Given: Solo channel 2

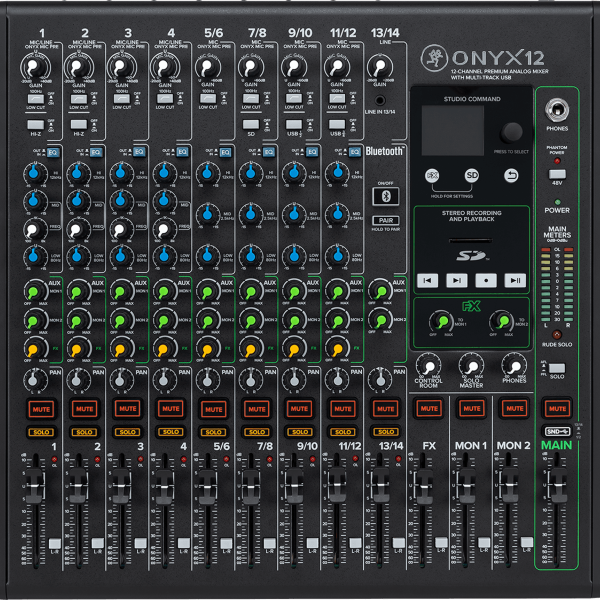Looking at the screenshot, I should pos(84,432).
